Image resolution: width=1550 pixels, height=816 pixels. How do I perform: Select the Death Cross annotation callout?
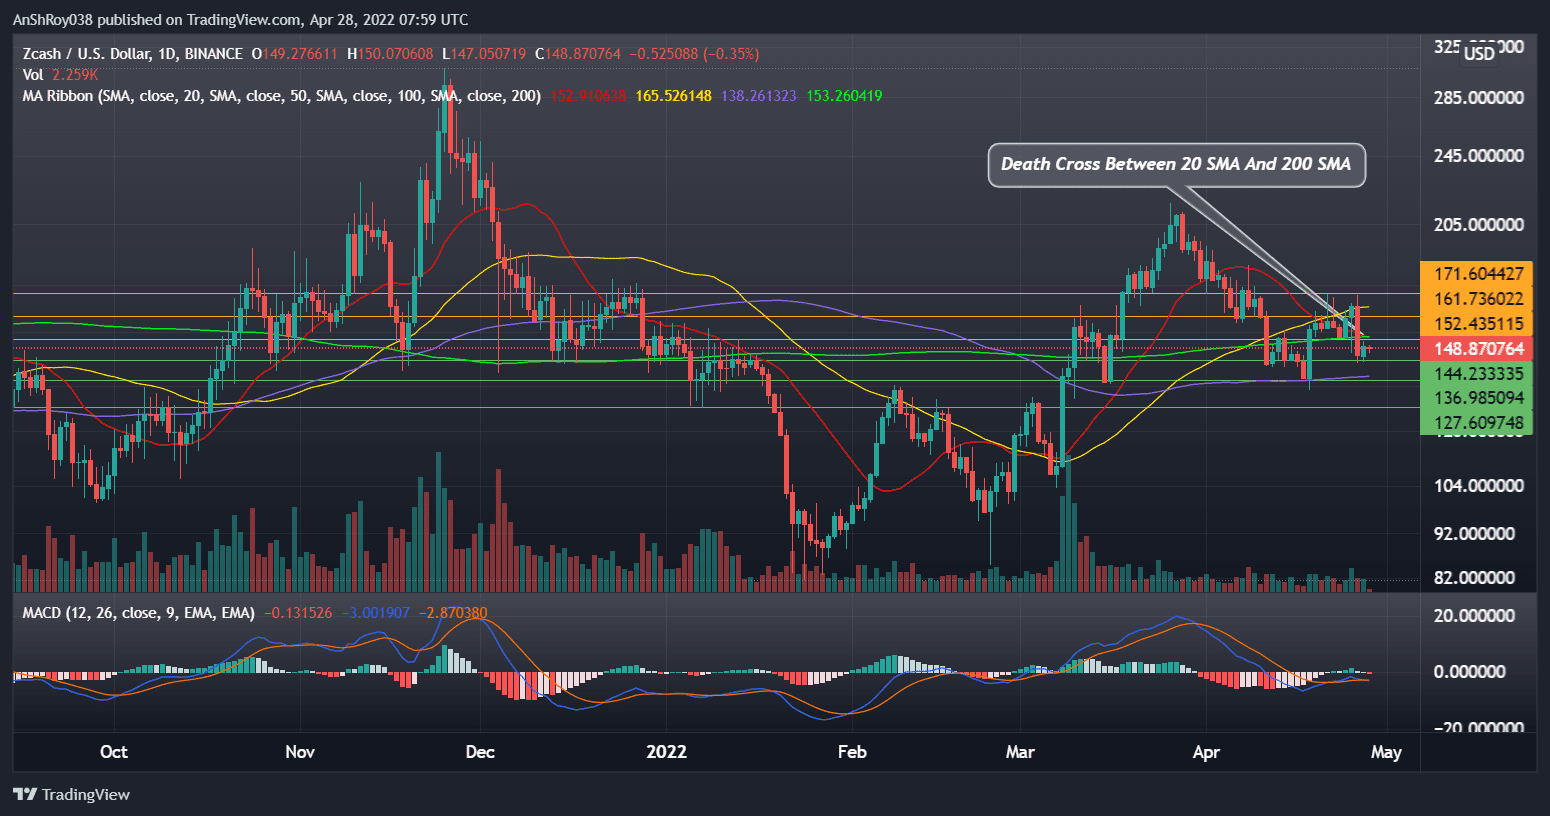point(1175,165)
